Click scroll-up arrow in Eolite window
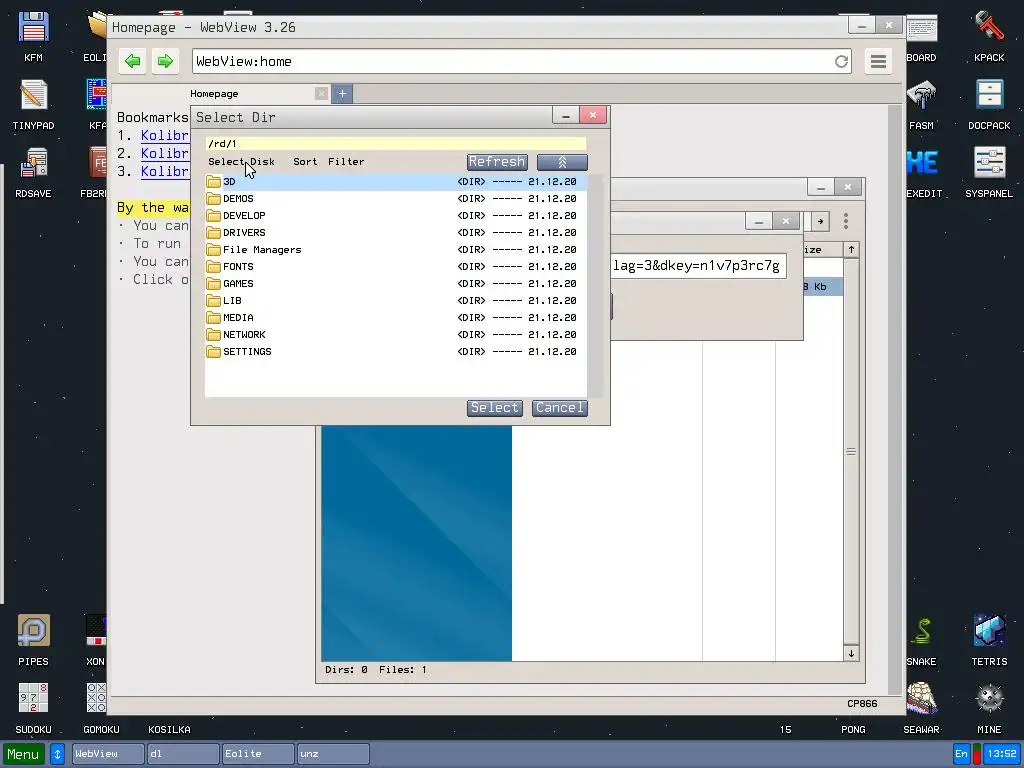 (x=851, y=249)
